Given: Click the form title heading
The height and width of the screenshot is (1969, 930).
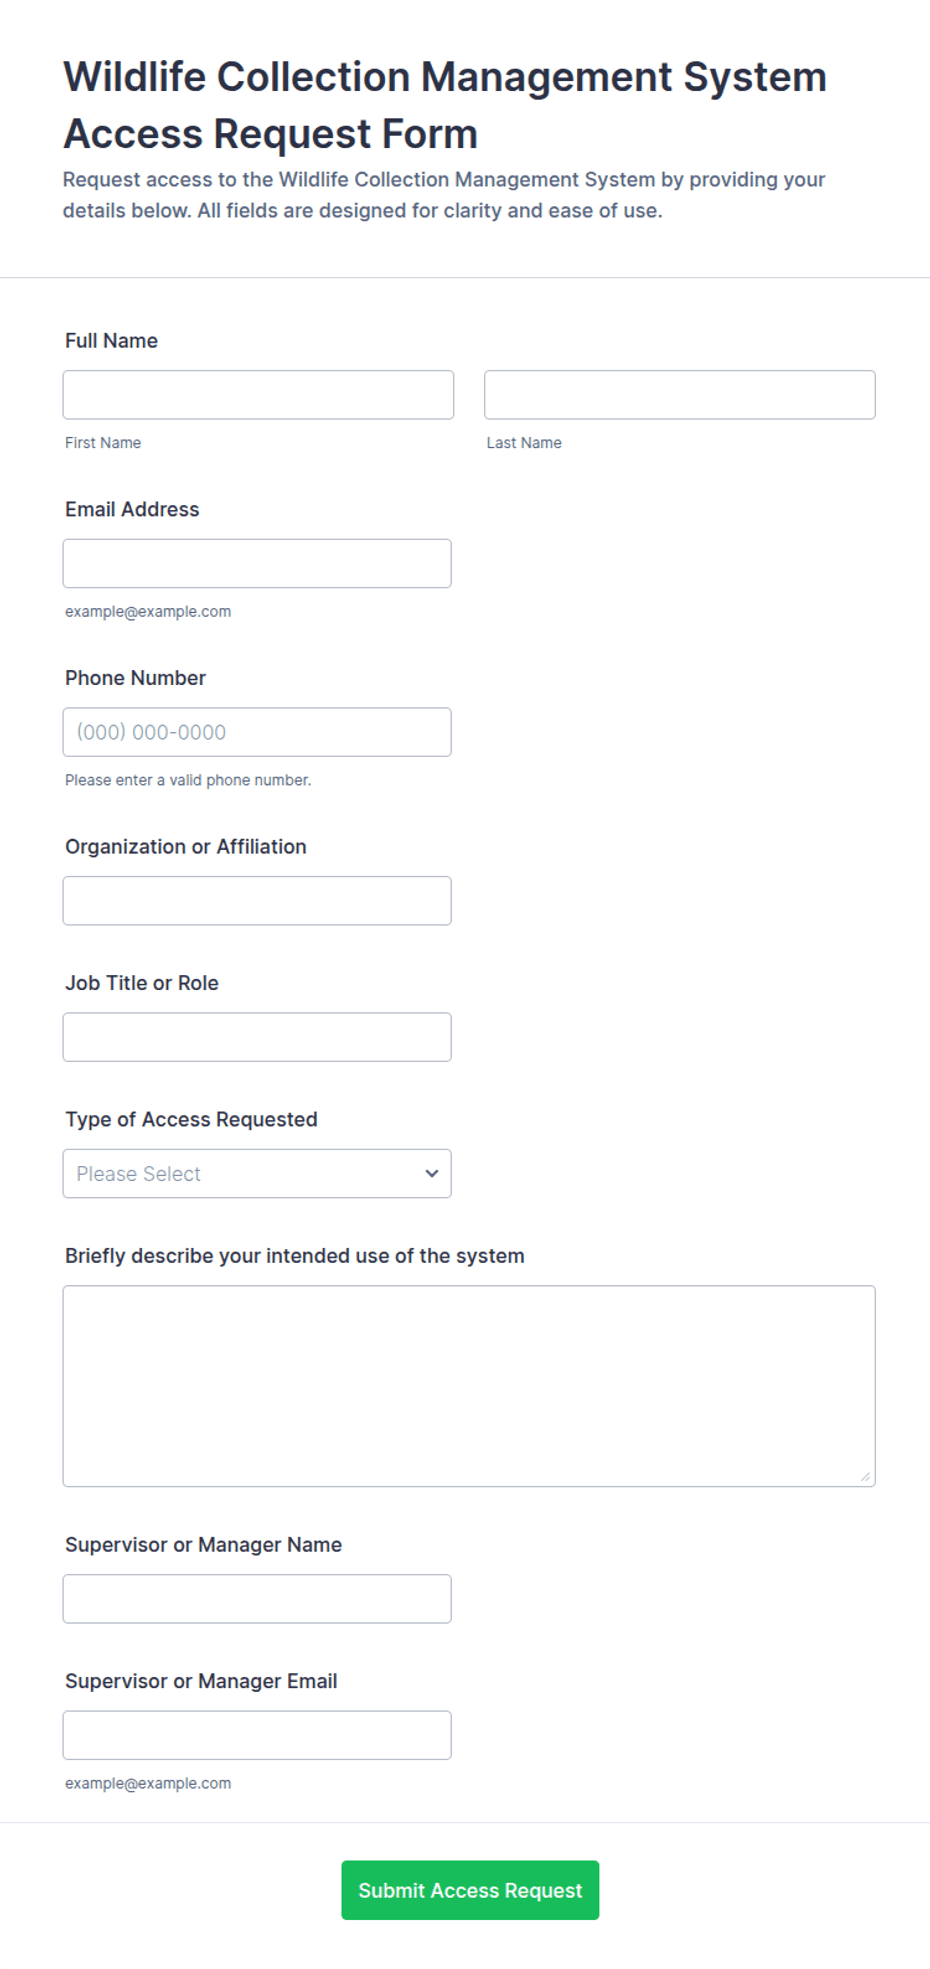Looking at the screenshot, I should point(445,105).
